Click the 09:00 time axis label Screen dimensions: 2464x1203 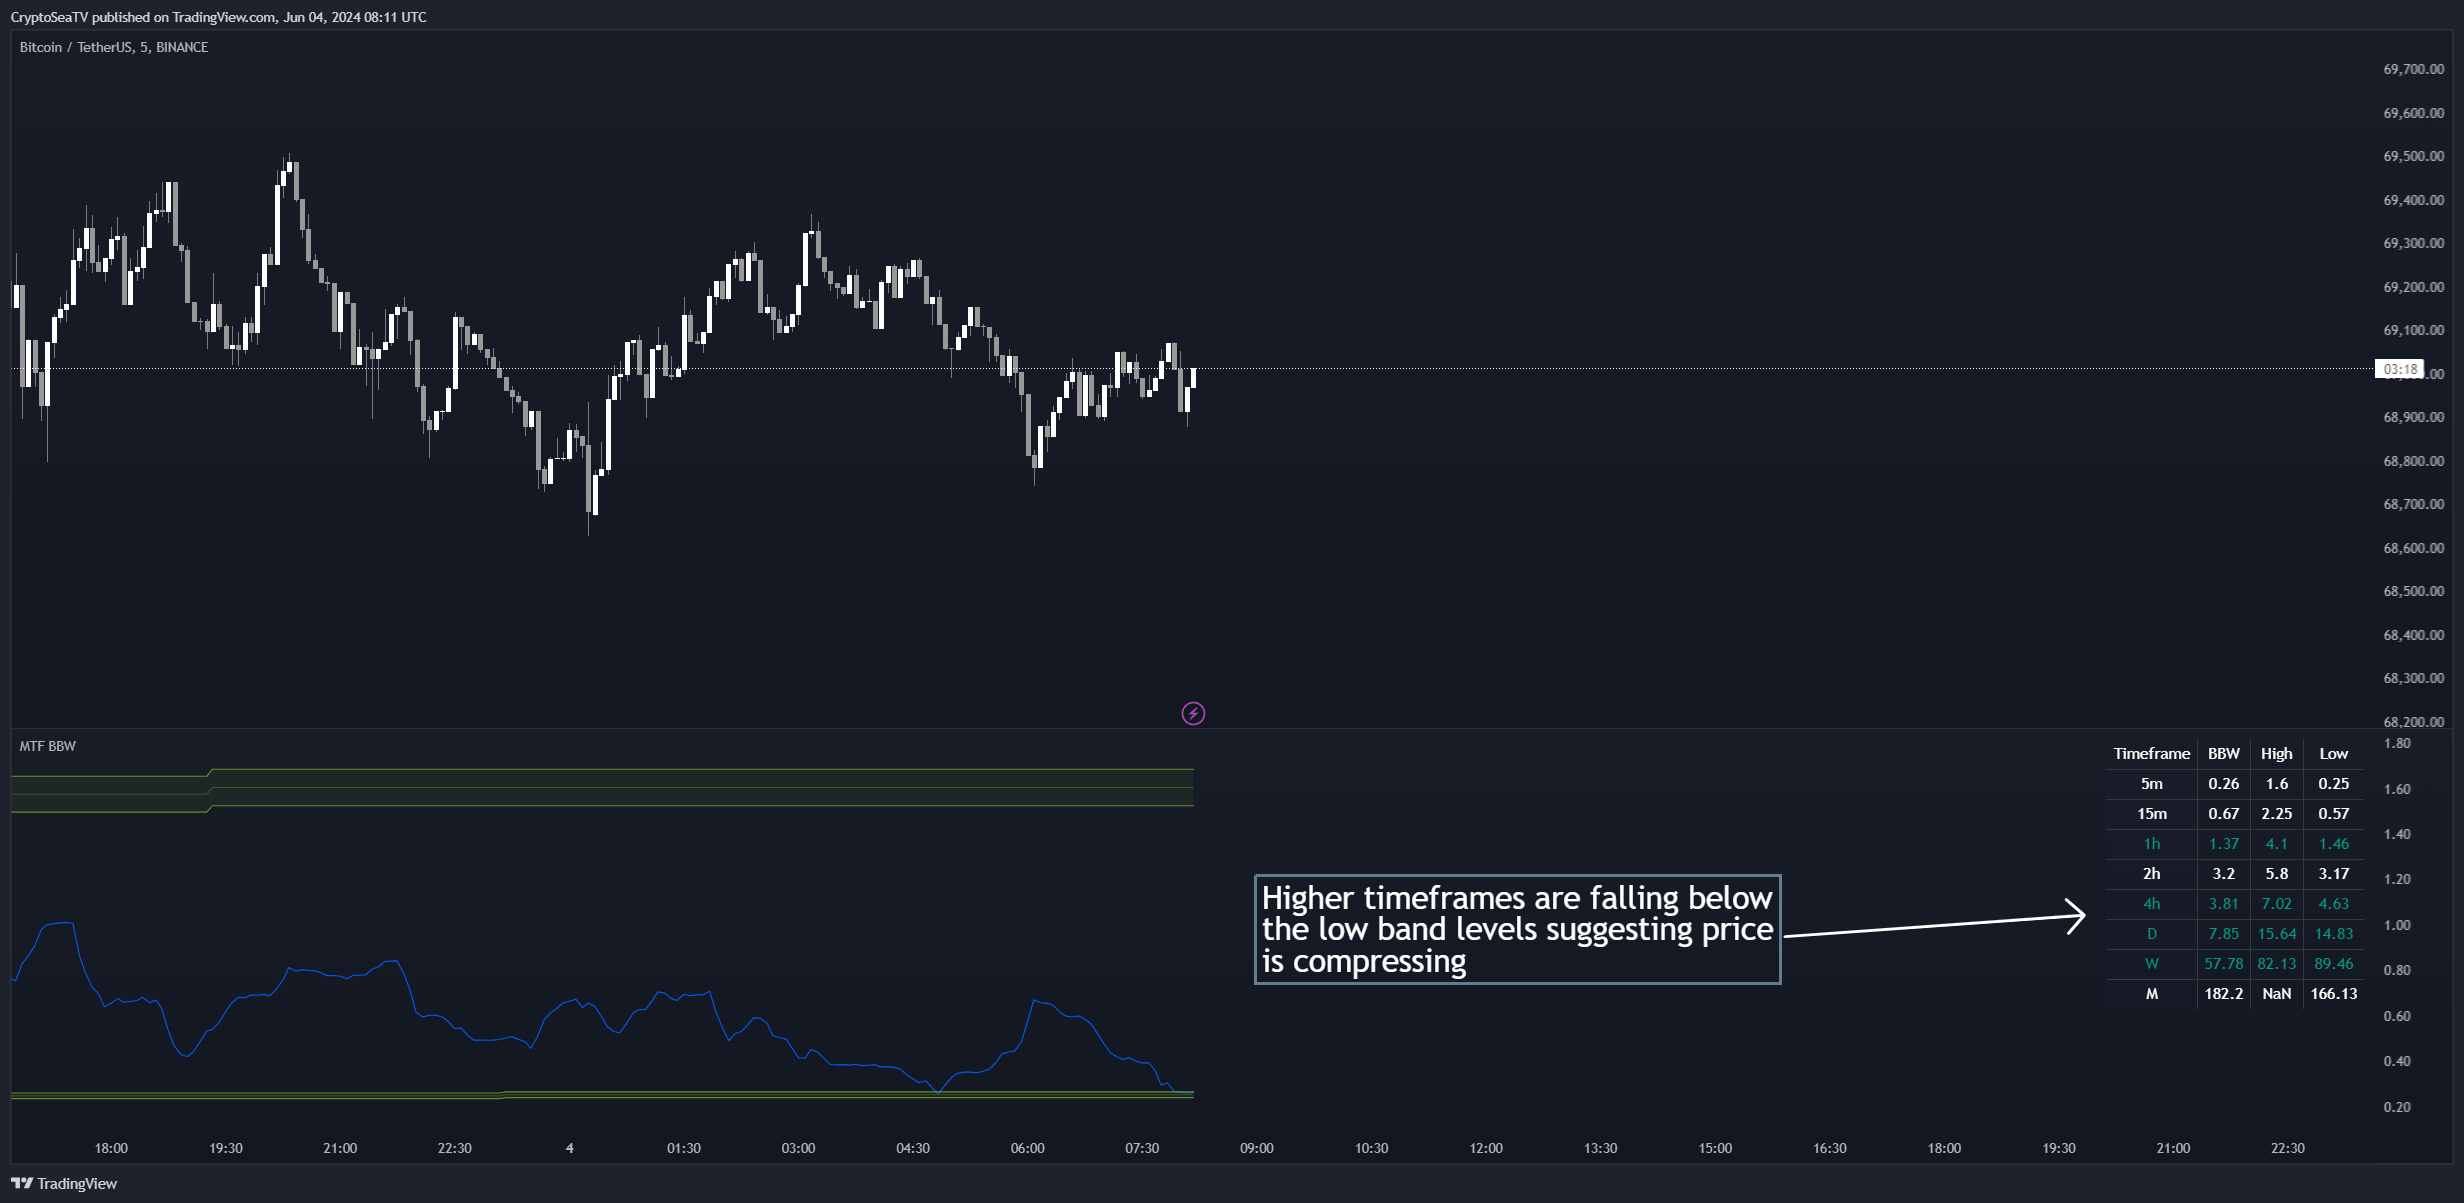[x=1257, y=1148]
